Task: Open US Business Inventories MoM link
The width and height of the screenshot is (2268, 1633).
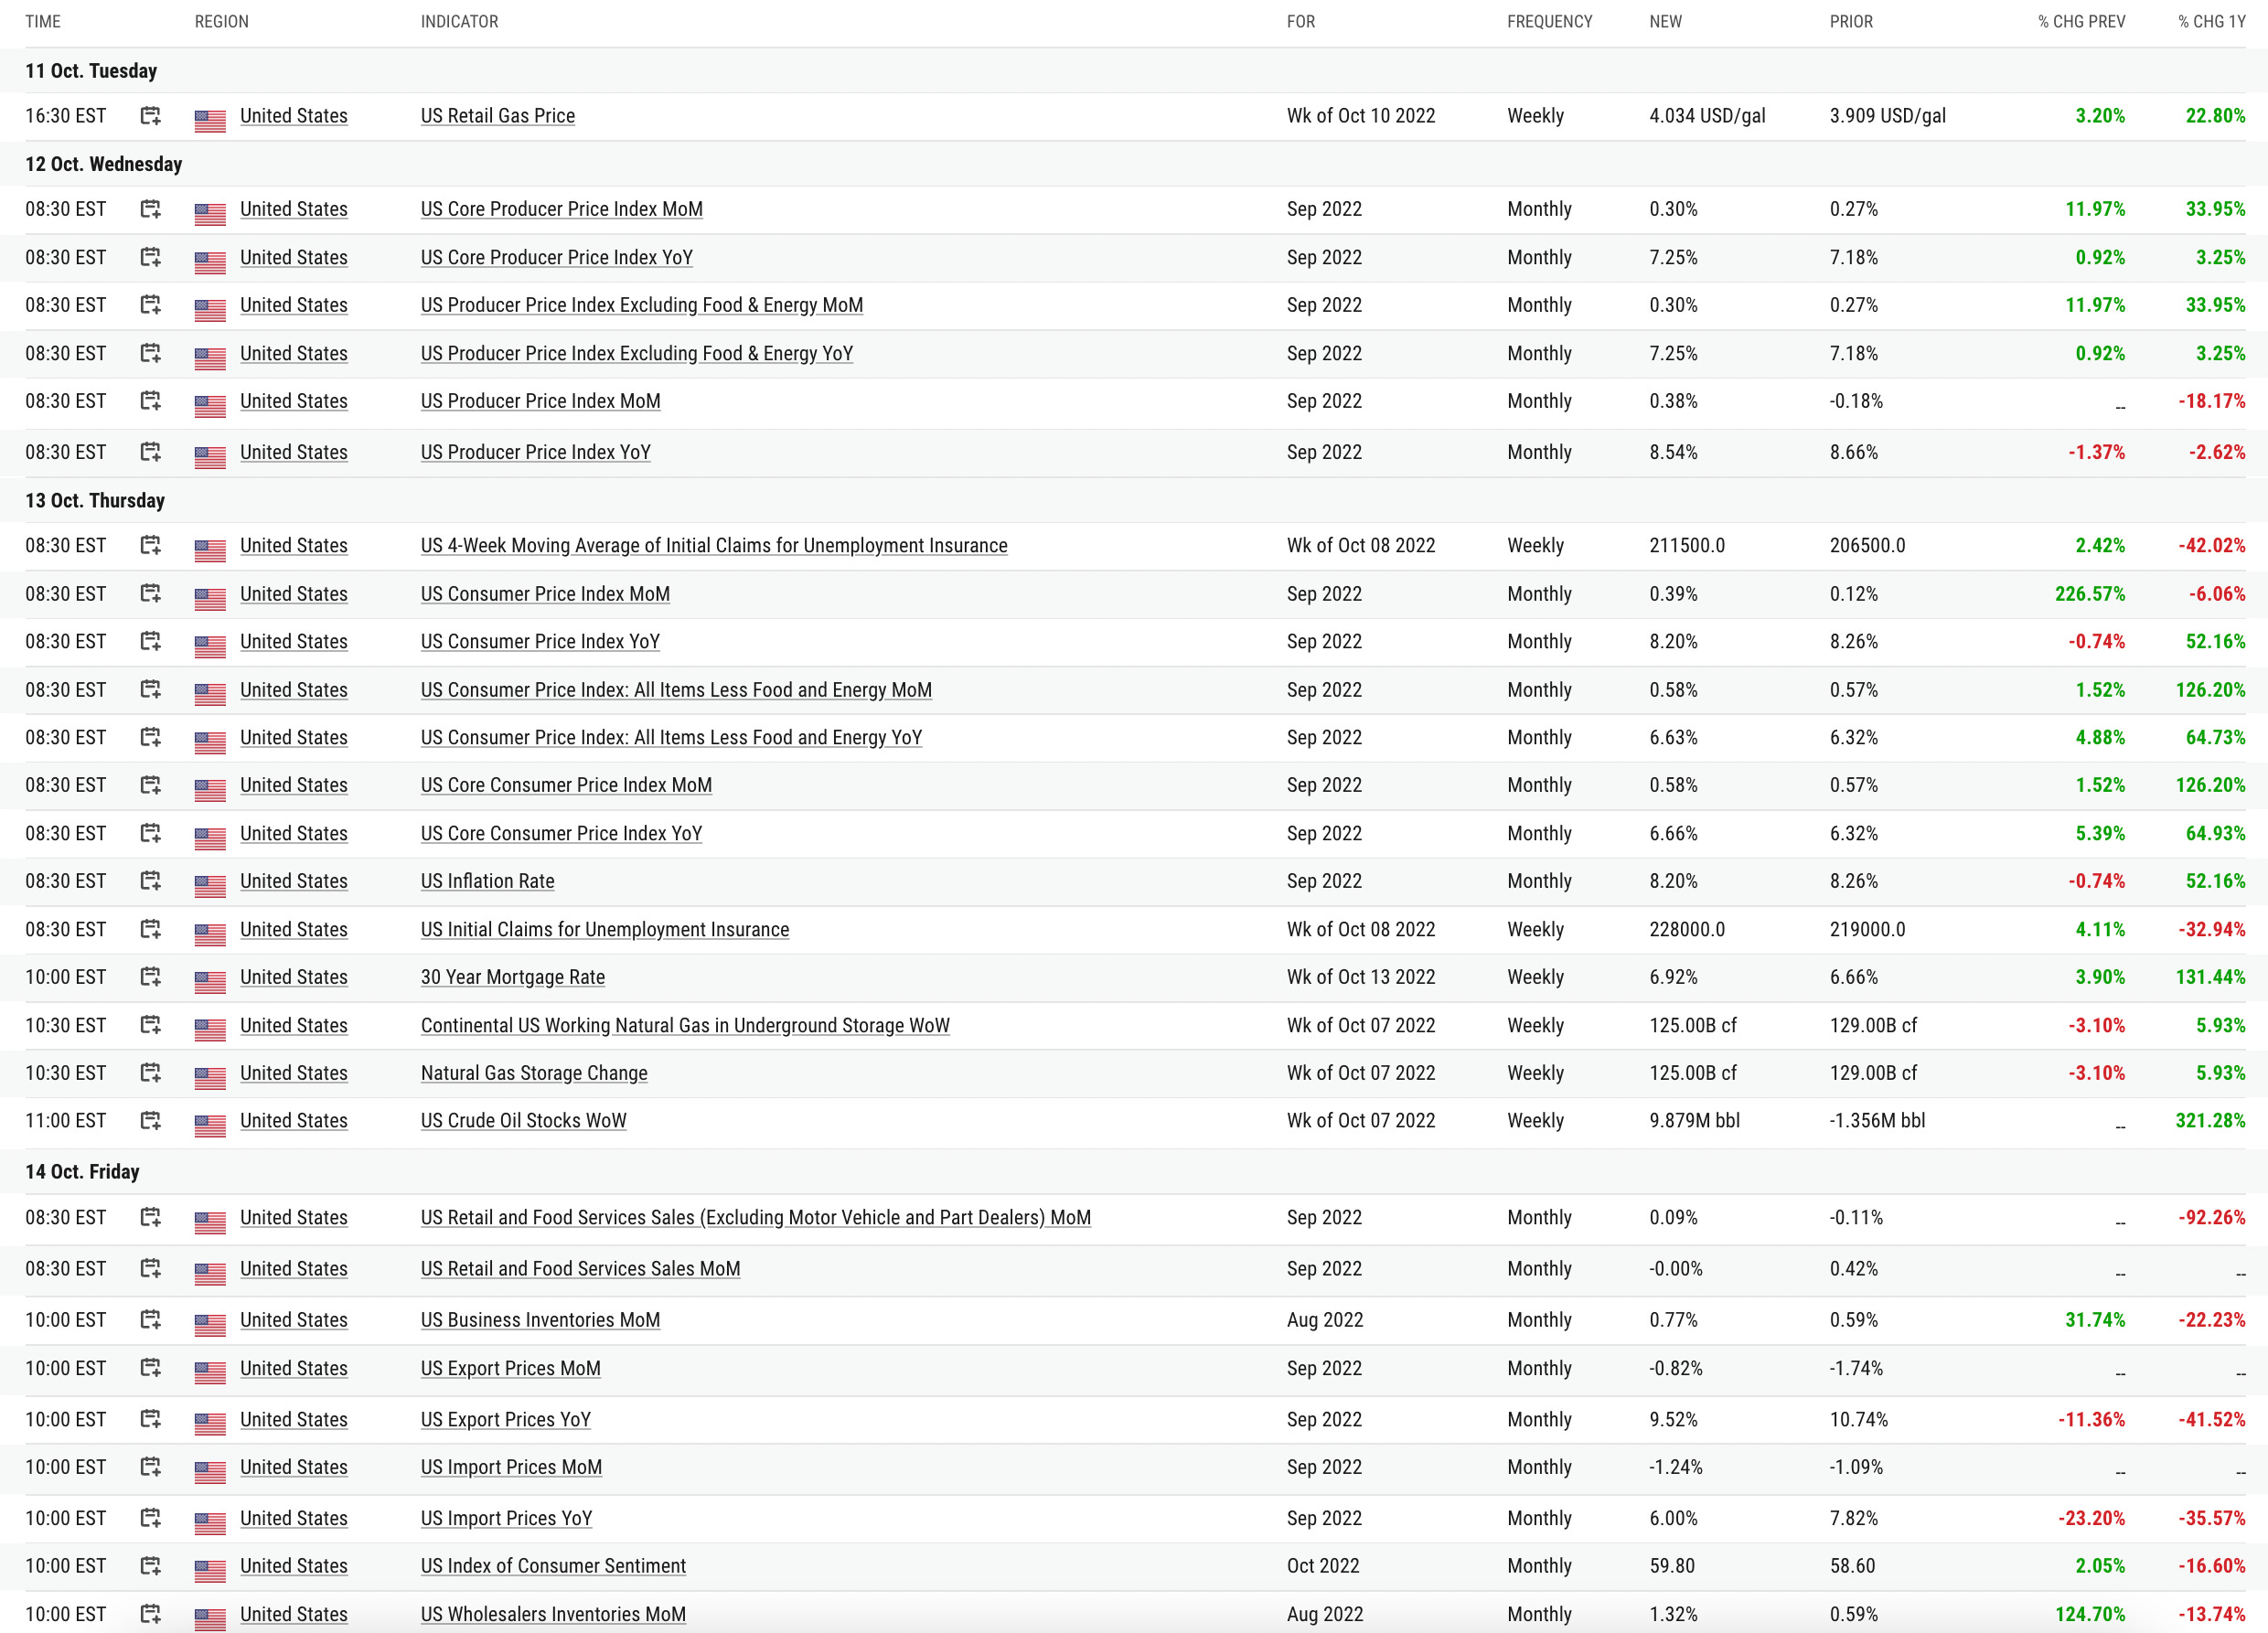Action: click(541, 1320)
